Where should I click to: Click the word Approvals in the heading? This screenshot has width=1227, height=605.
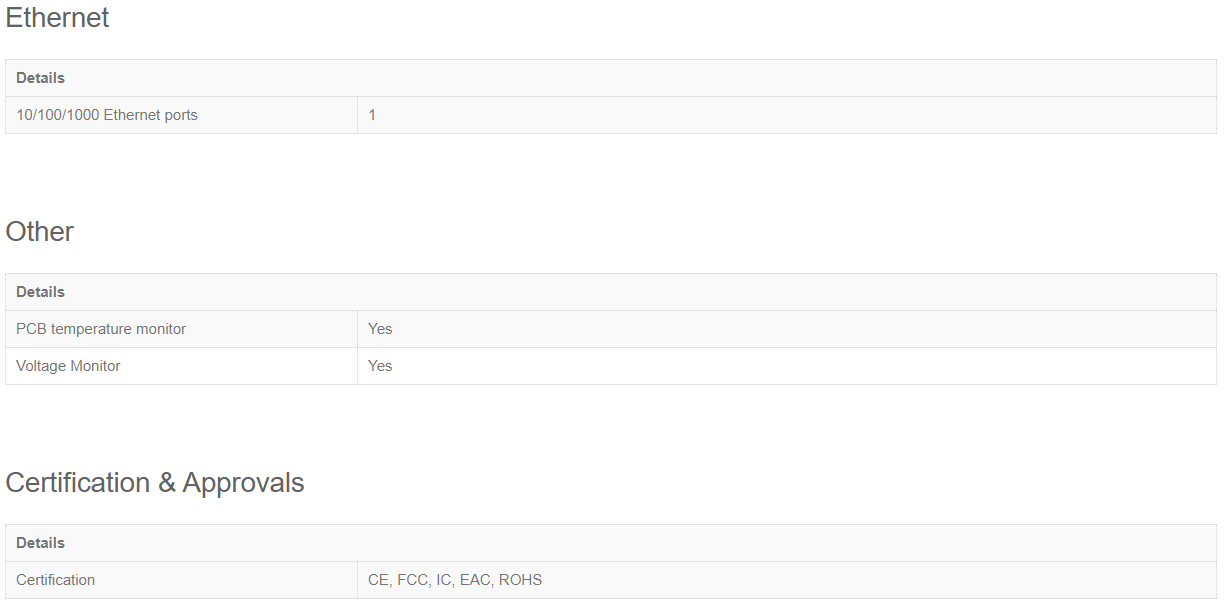point(244,483)
